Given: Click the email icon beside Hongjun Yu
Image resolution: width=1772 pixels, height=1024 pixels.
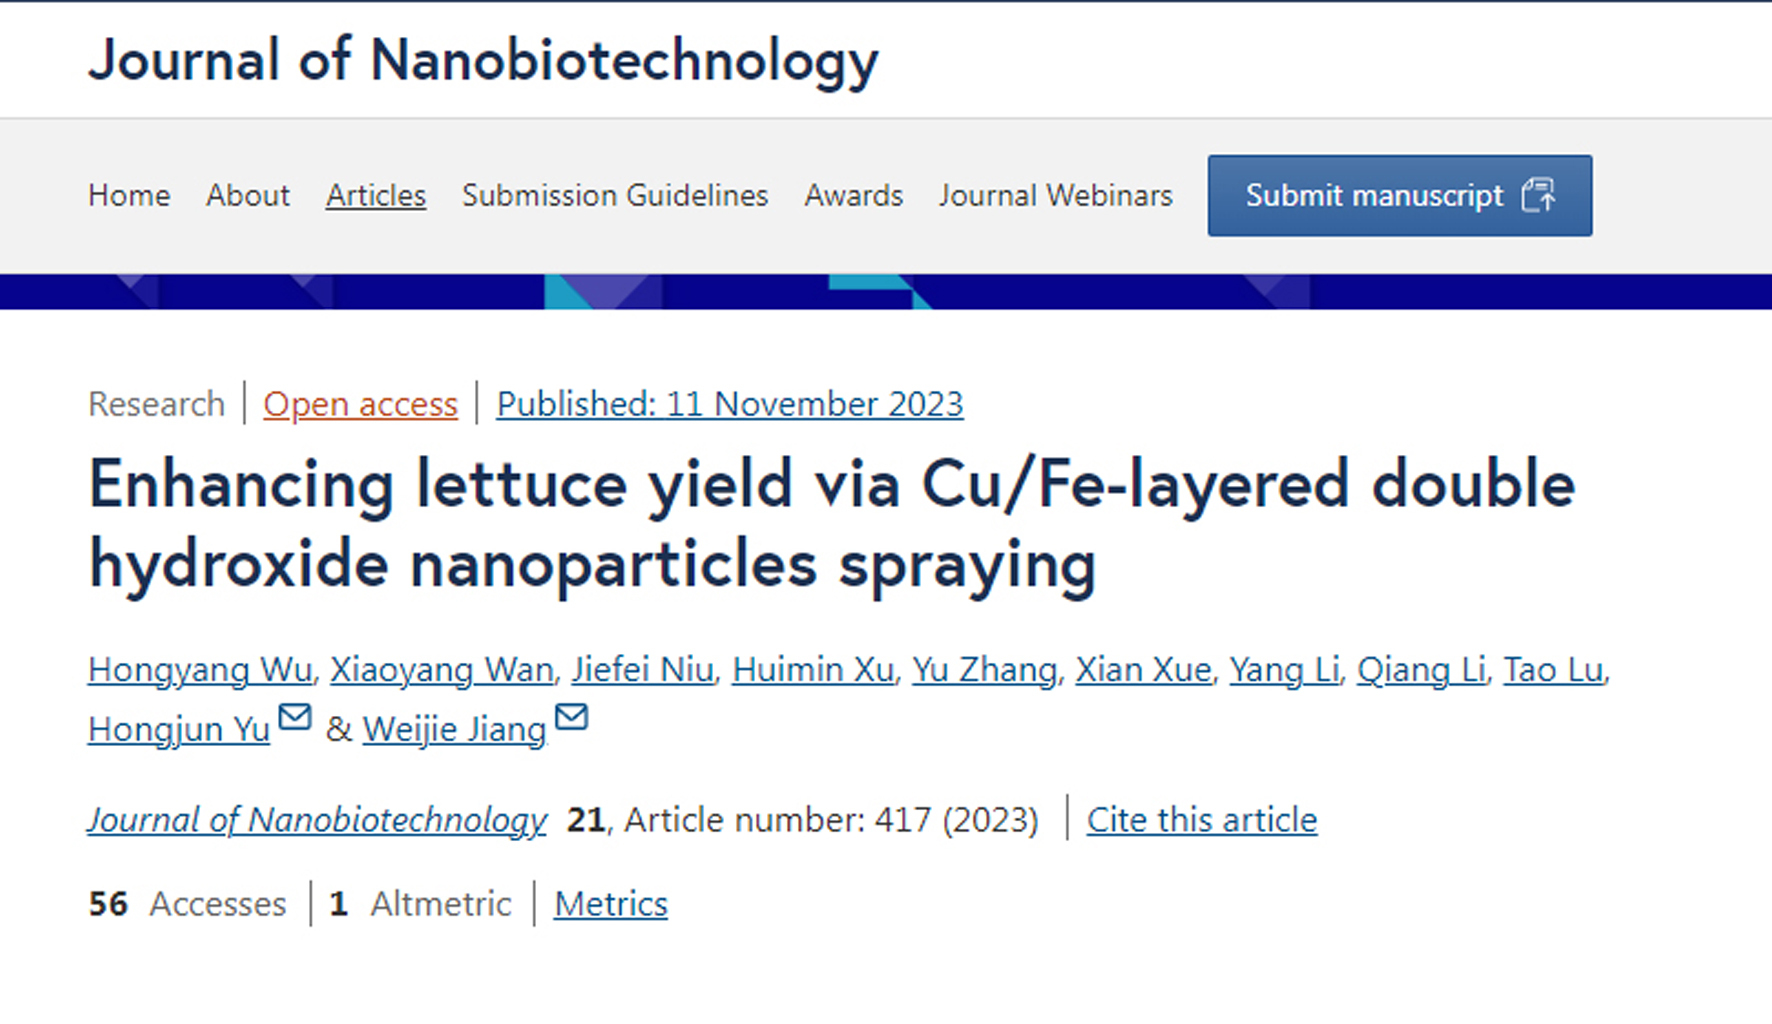Looking at the screenshot, I should (x=295, y=717).
